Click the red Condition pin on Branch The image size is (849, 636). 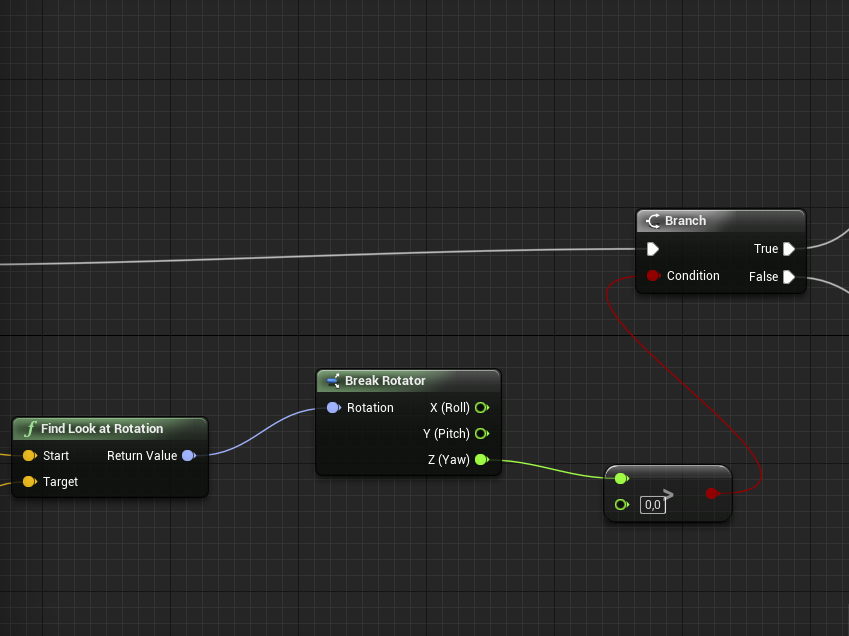pyautogui.click(x=653, y=276)
